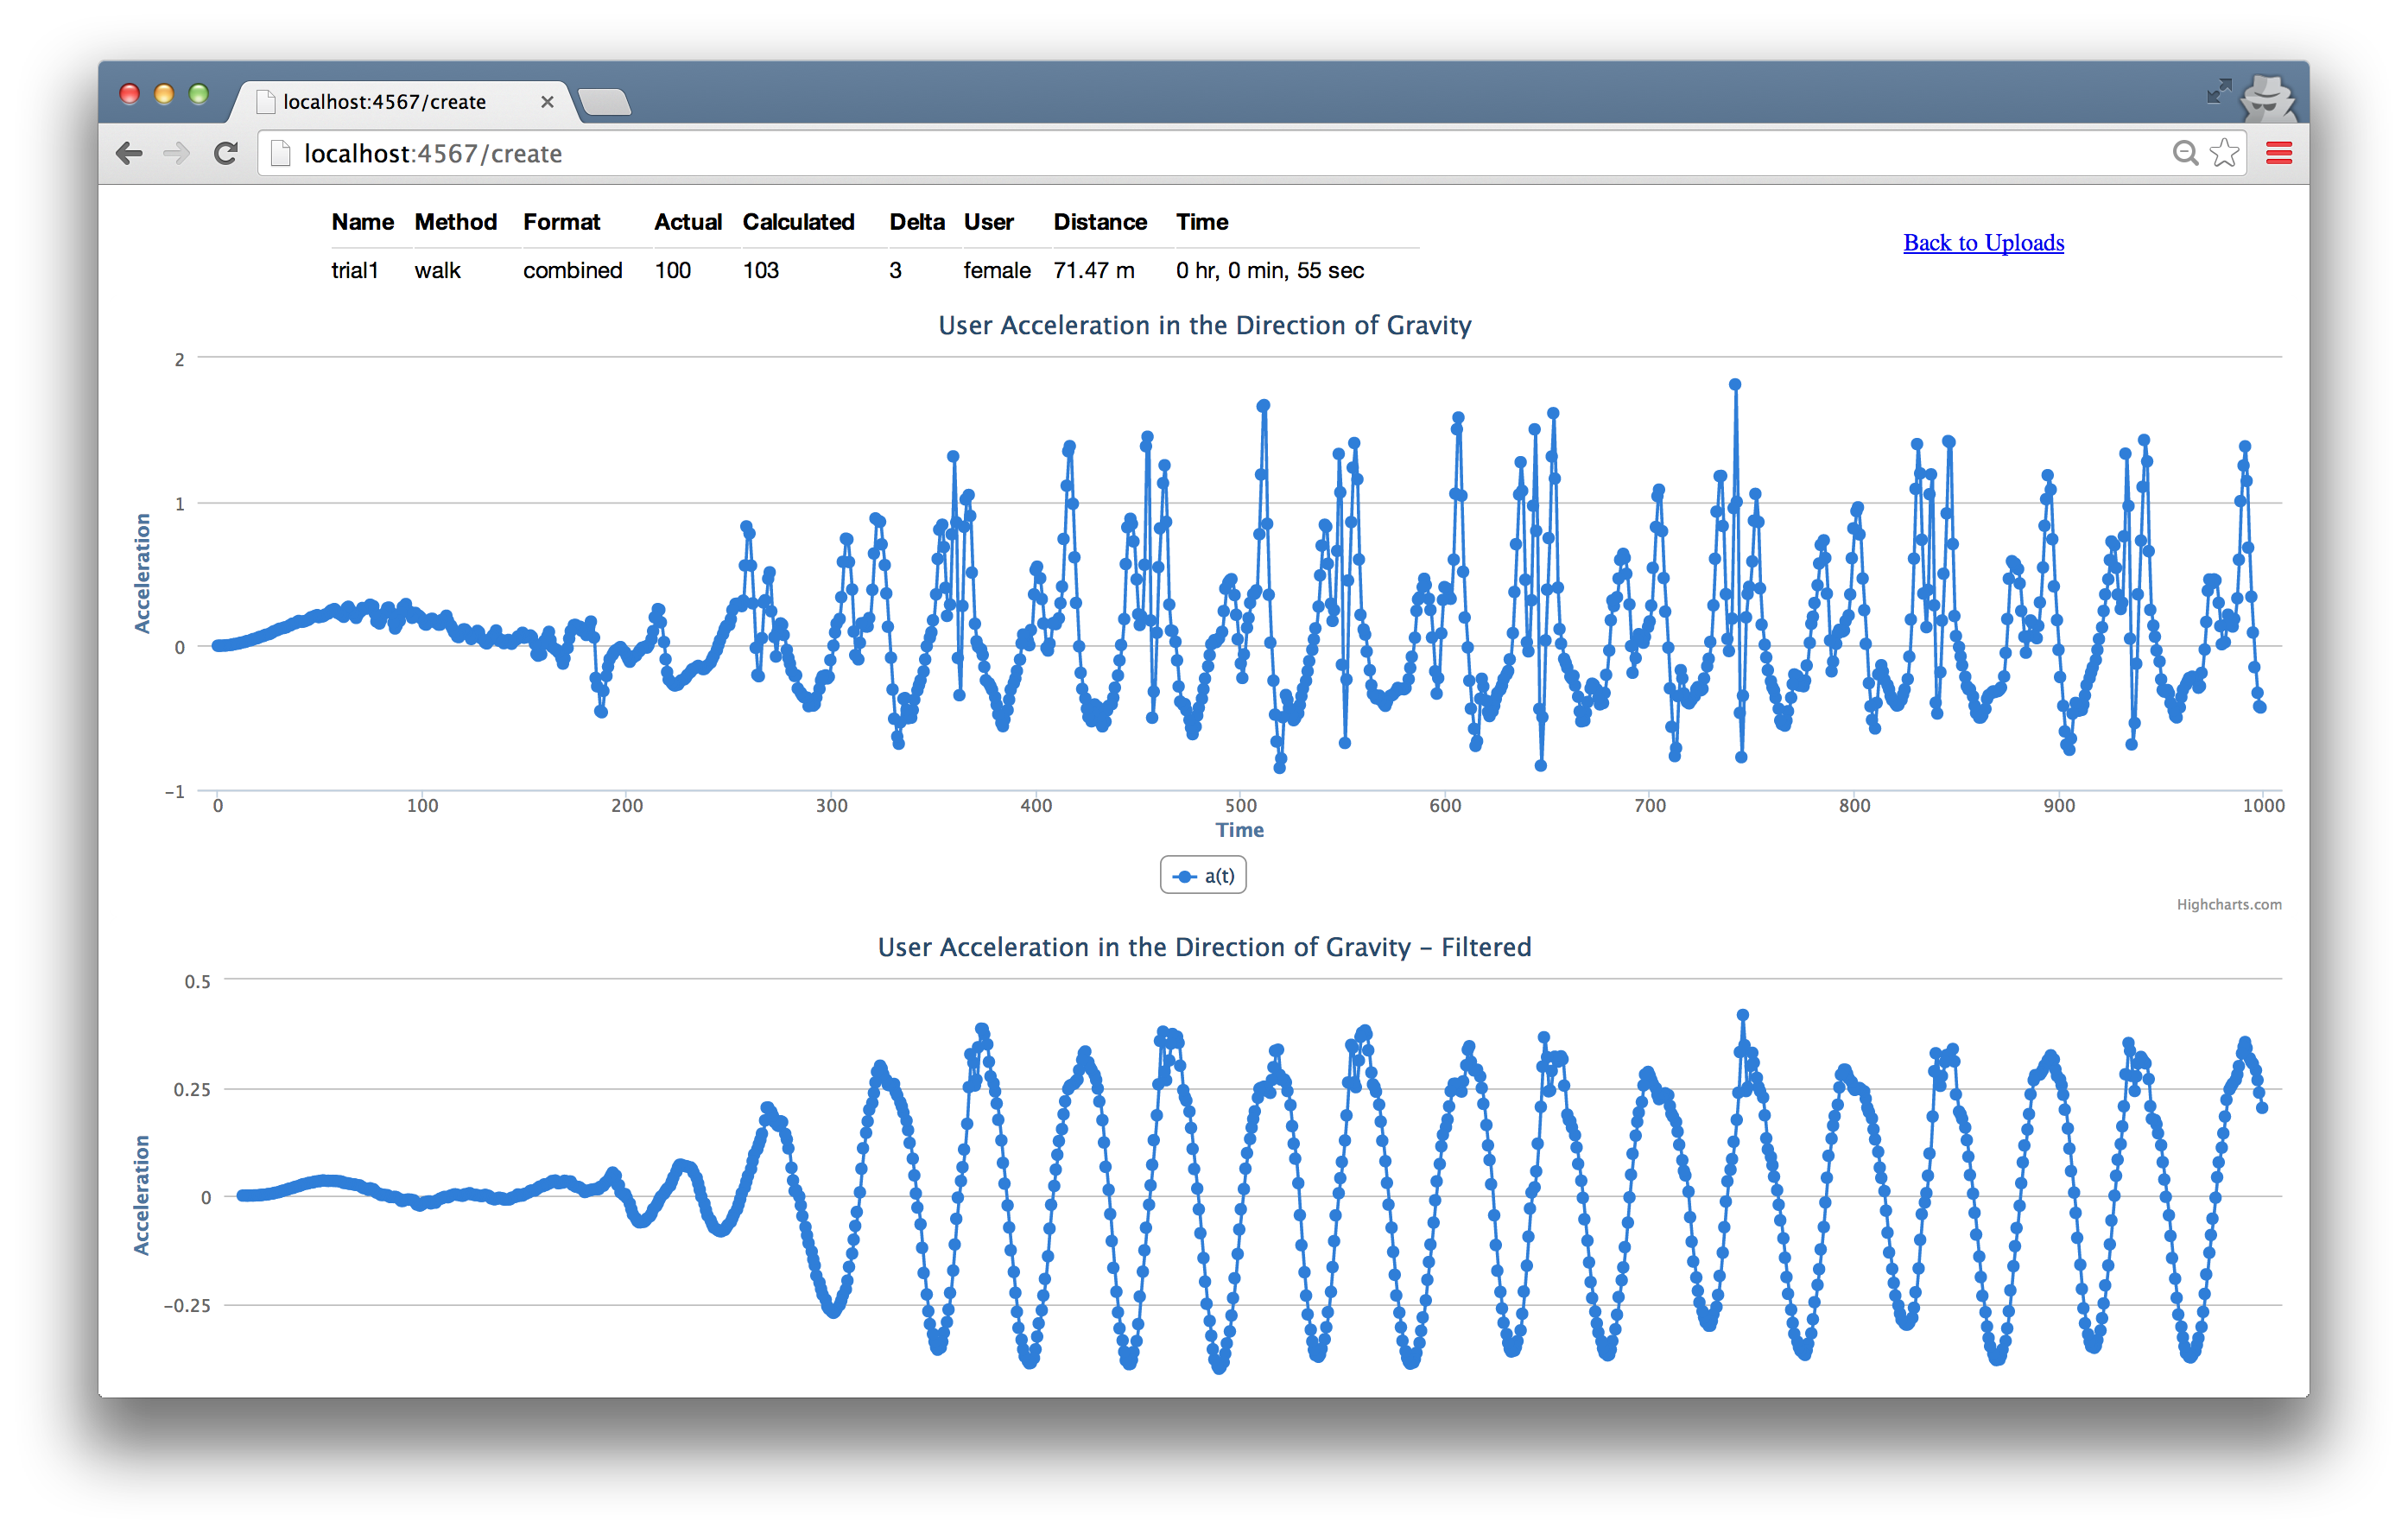Bookmark page with the star icon
This screenshot has height=1534, width=2408.
point(2224,153)
